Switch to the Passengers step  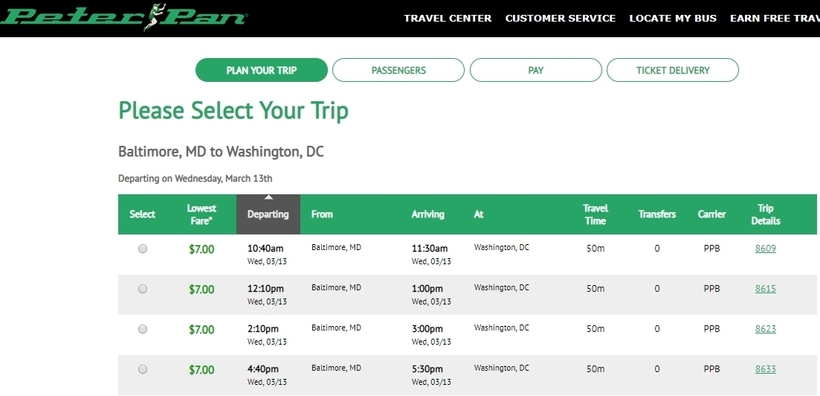[398, 70]
